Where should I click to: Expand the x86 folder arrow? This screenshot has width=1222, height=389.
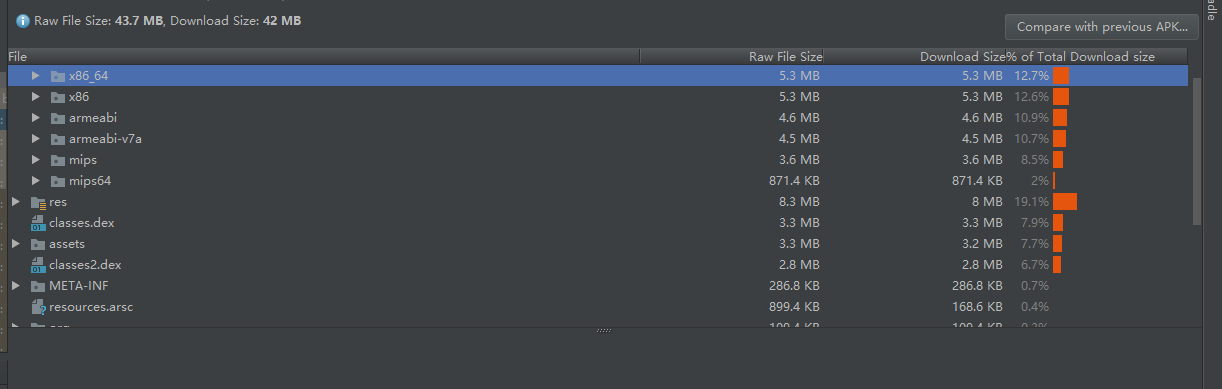click(36, 97)
